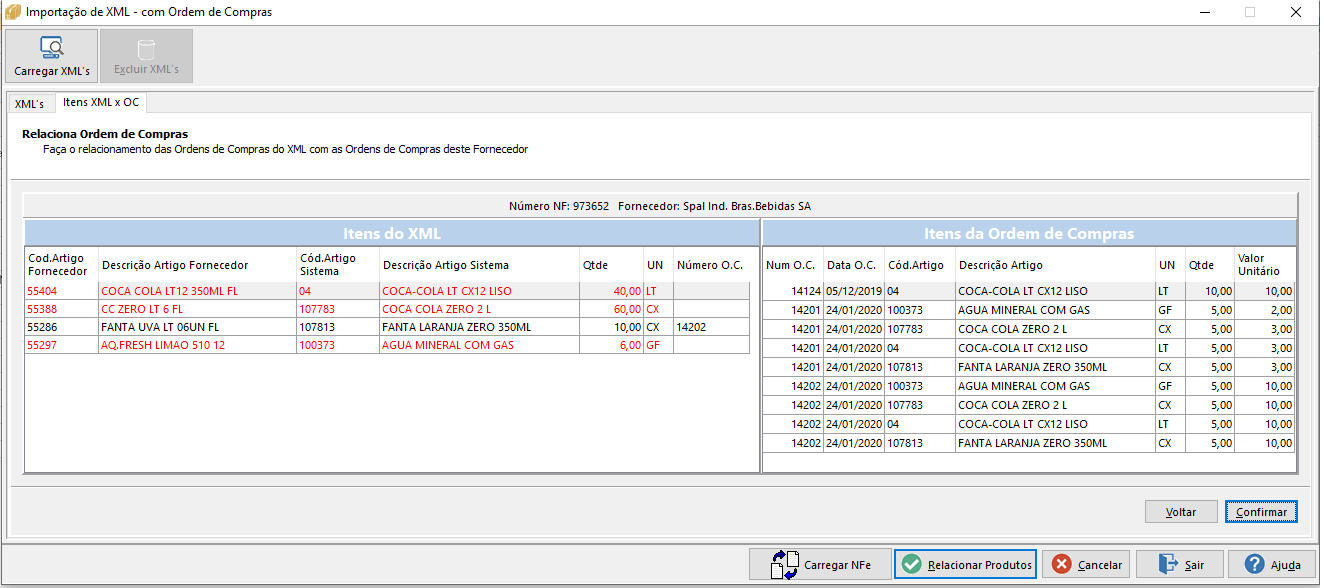Screen dimensions: 1324x588
Task: Click the Descrição Artigo Fornecedor column header
Action: [197, 265]
